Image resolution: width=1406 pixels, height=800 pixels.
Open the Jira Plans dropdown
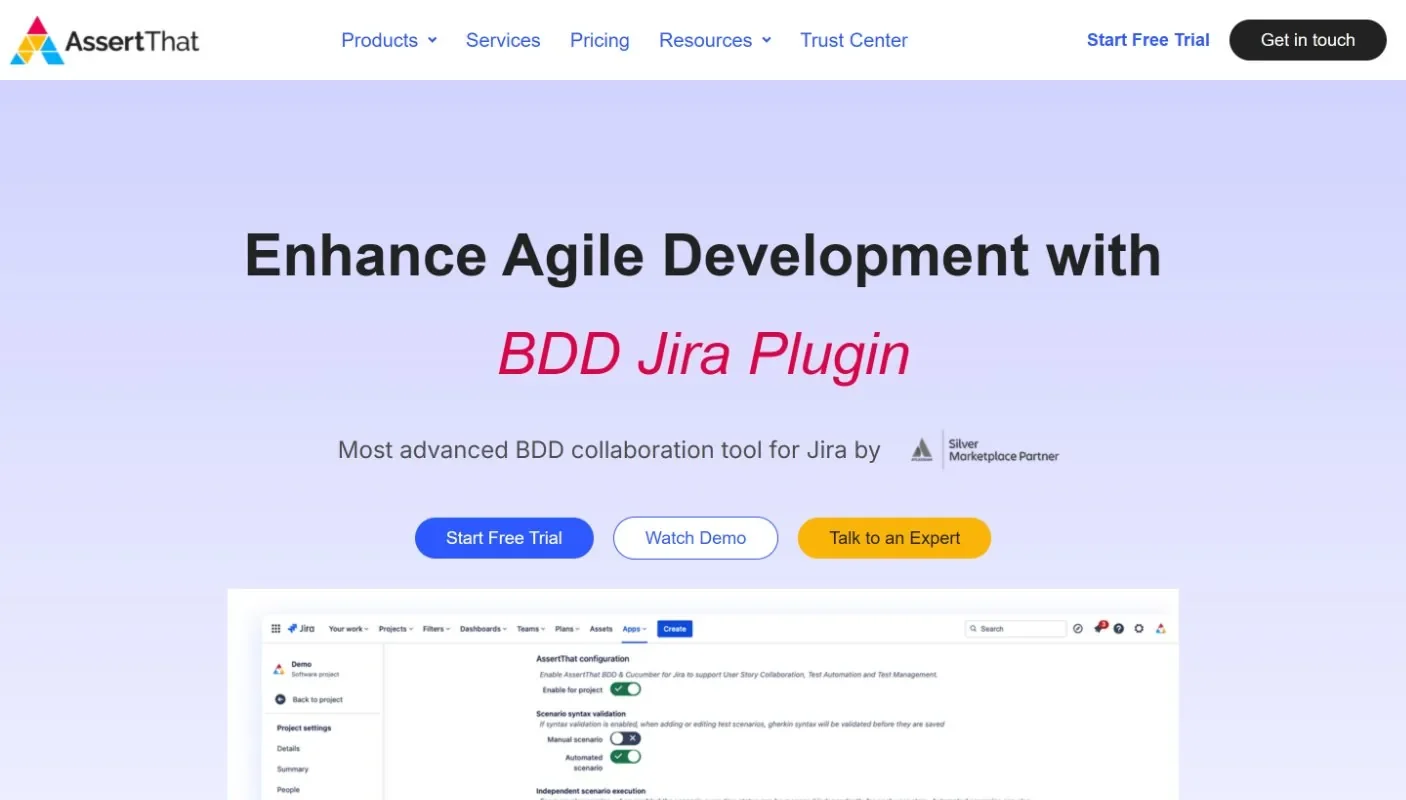[x=568, y=629]
